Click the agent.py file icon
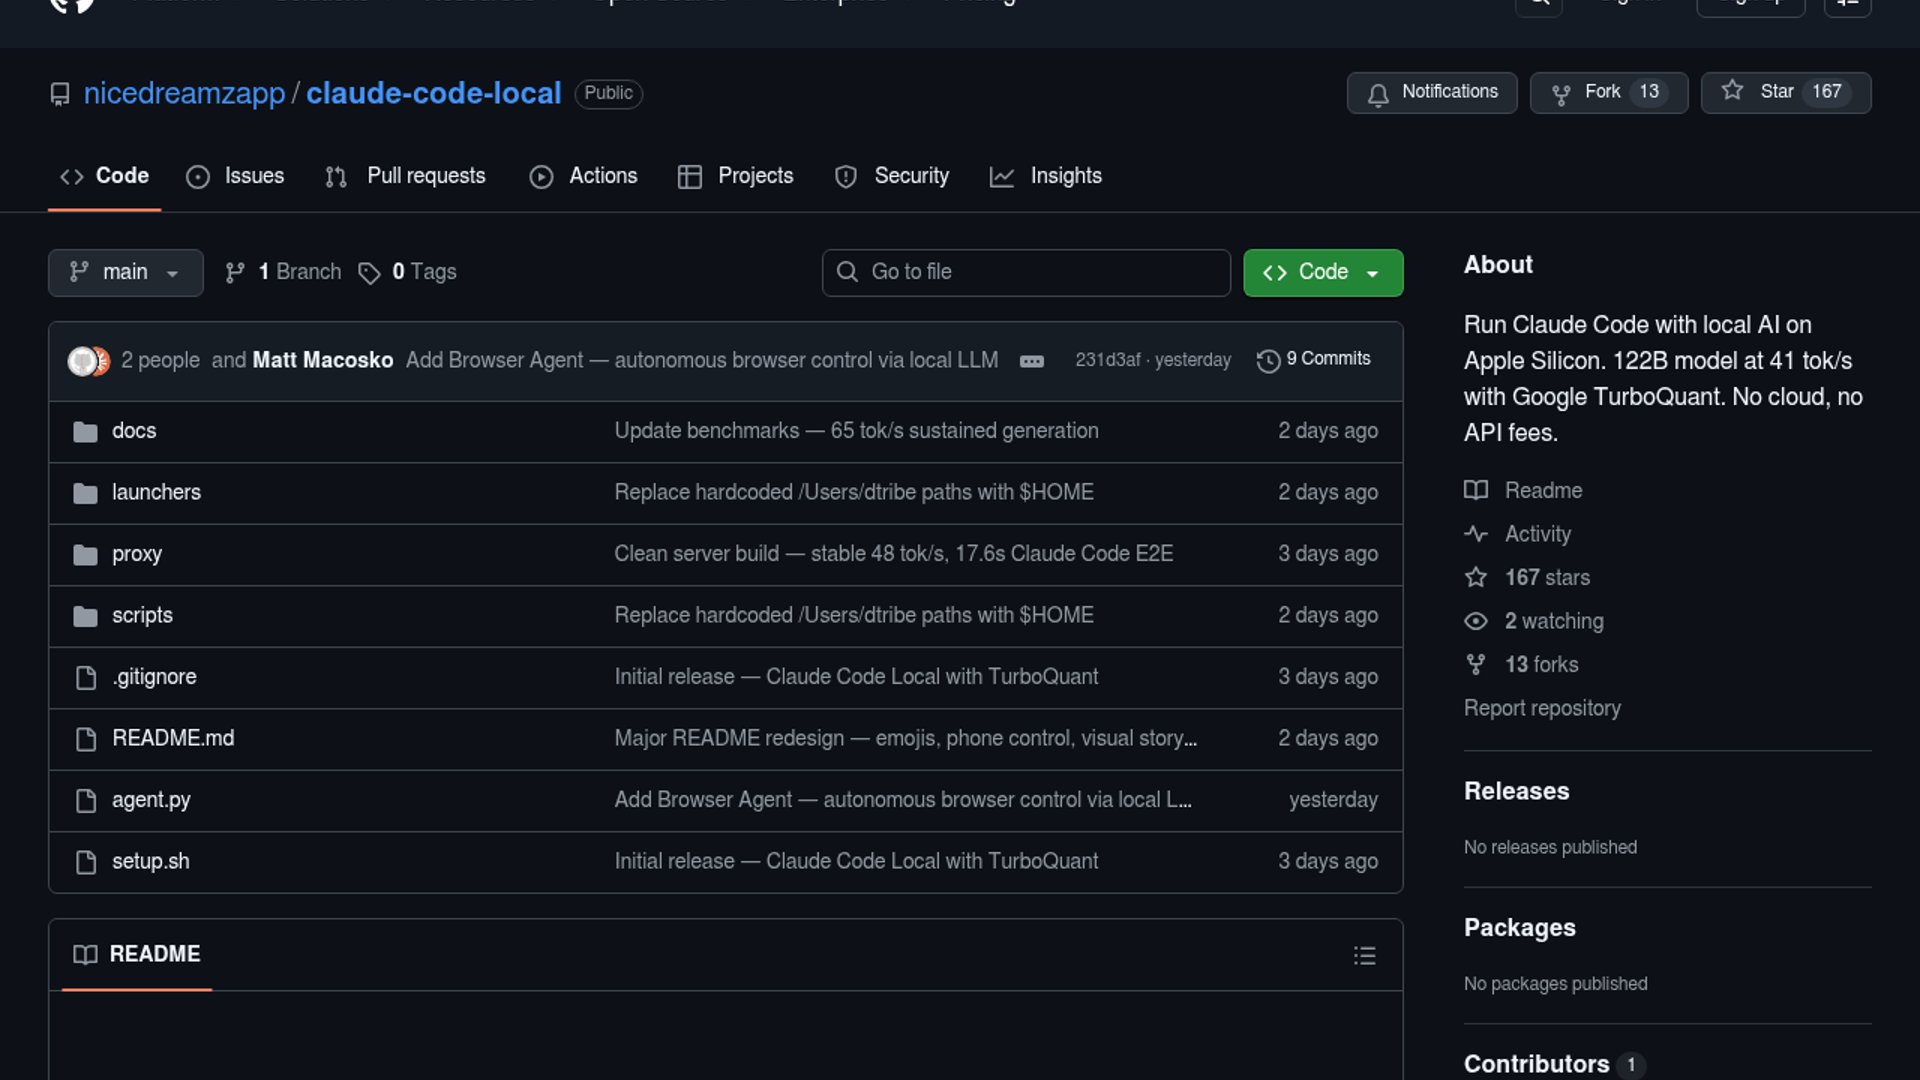 [86, 801]
